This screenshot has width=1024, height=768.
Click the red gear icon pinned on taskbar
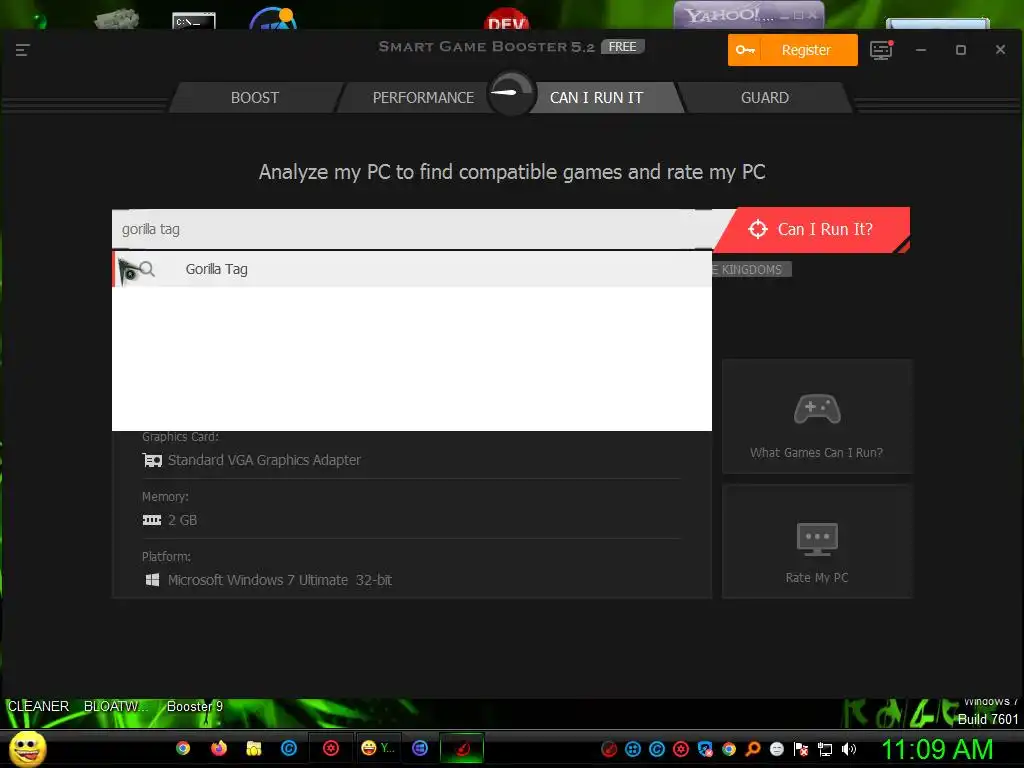pyautogui.click(x=331, y=748)
